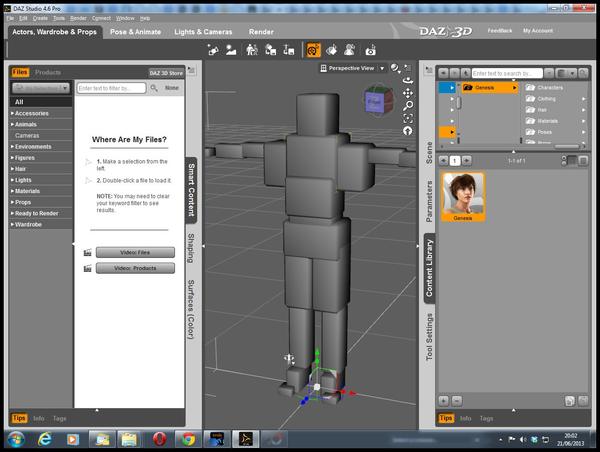Open the Parameters pane tab

click(429, 201)
